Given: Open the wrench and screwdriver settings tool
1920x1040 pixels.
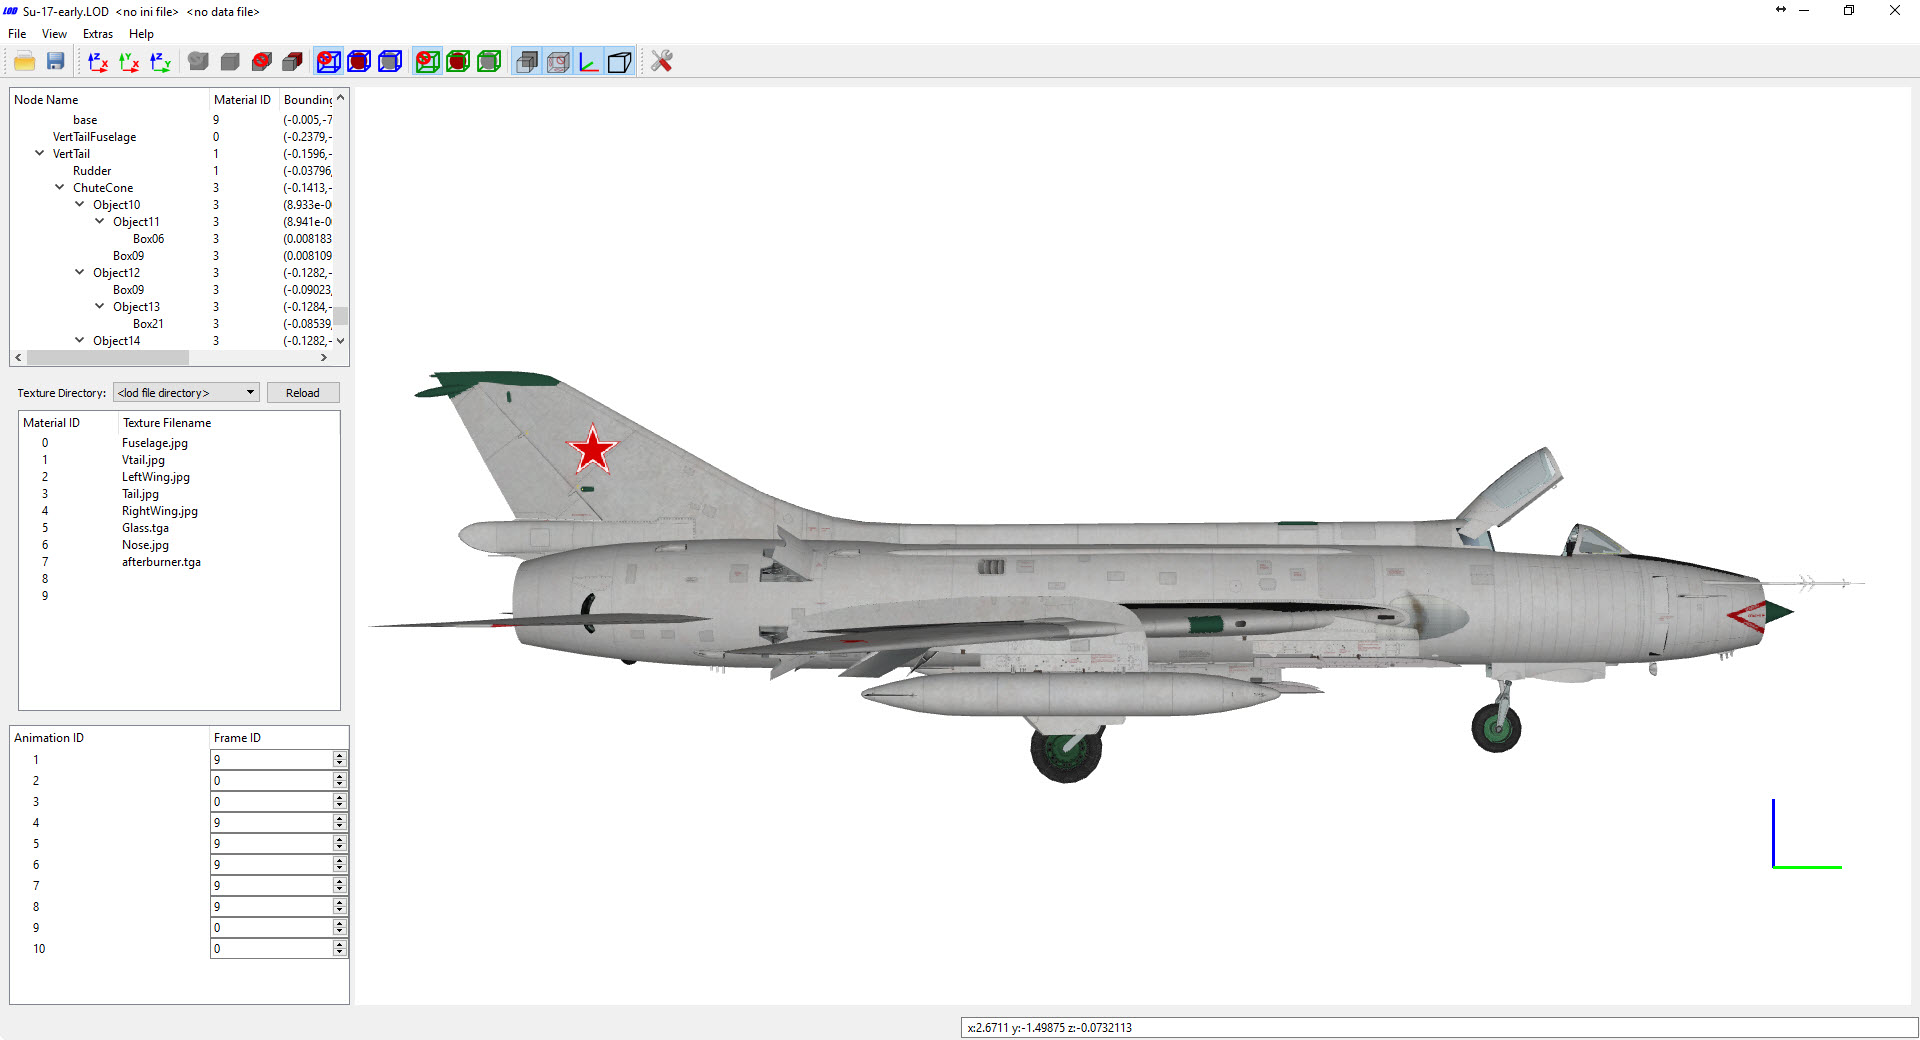Looking at the screenshot, I should click(x=661, y=62).
